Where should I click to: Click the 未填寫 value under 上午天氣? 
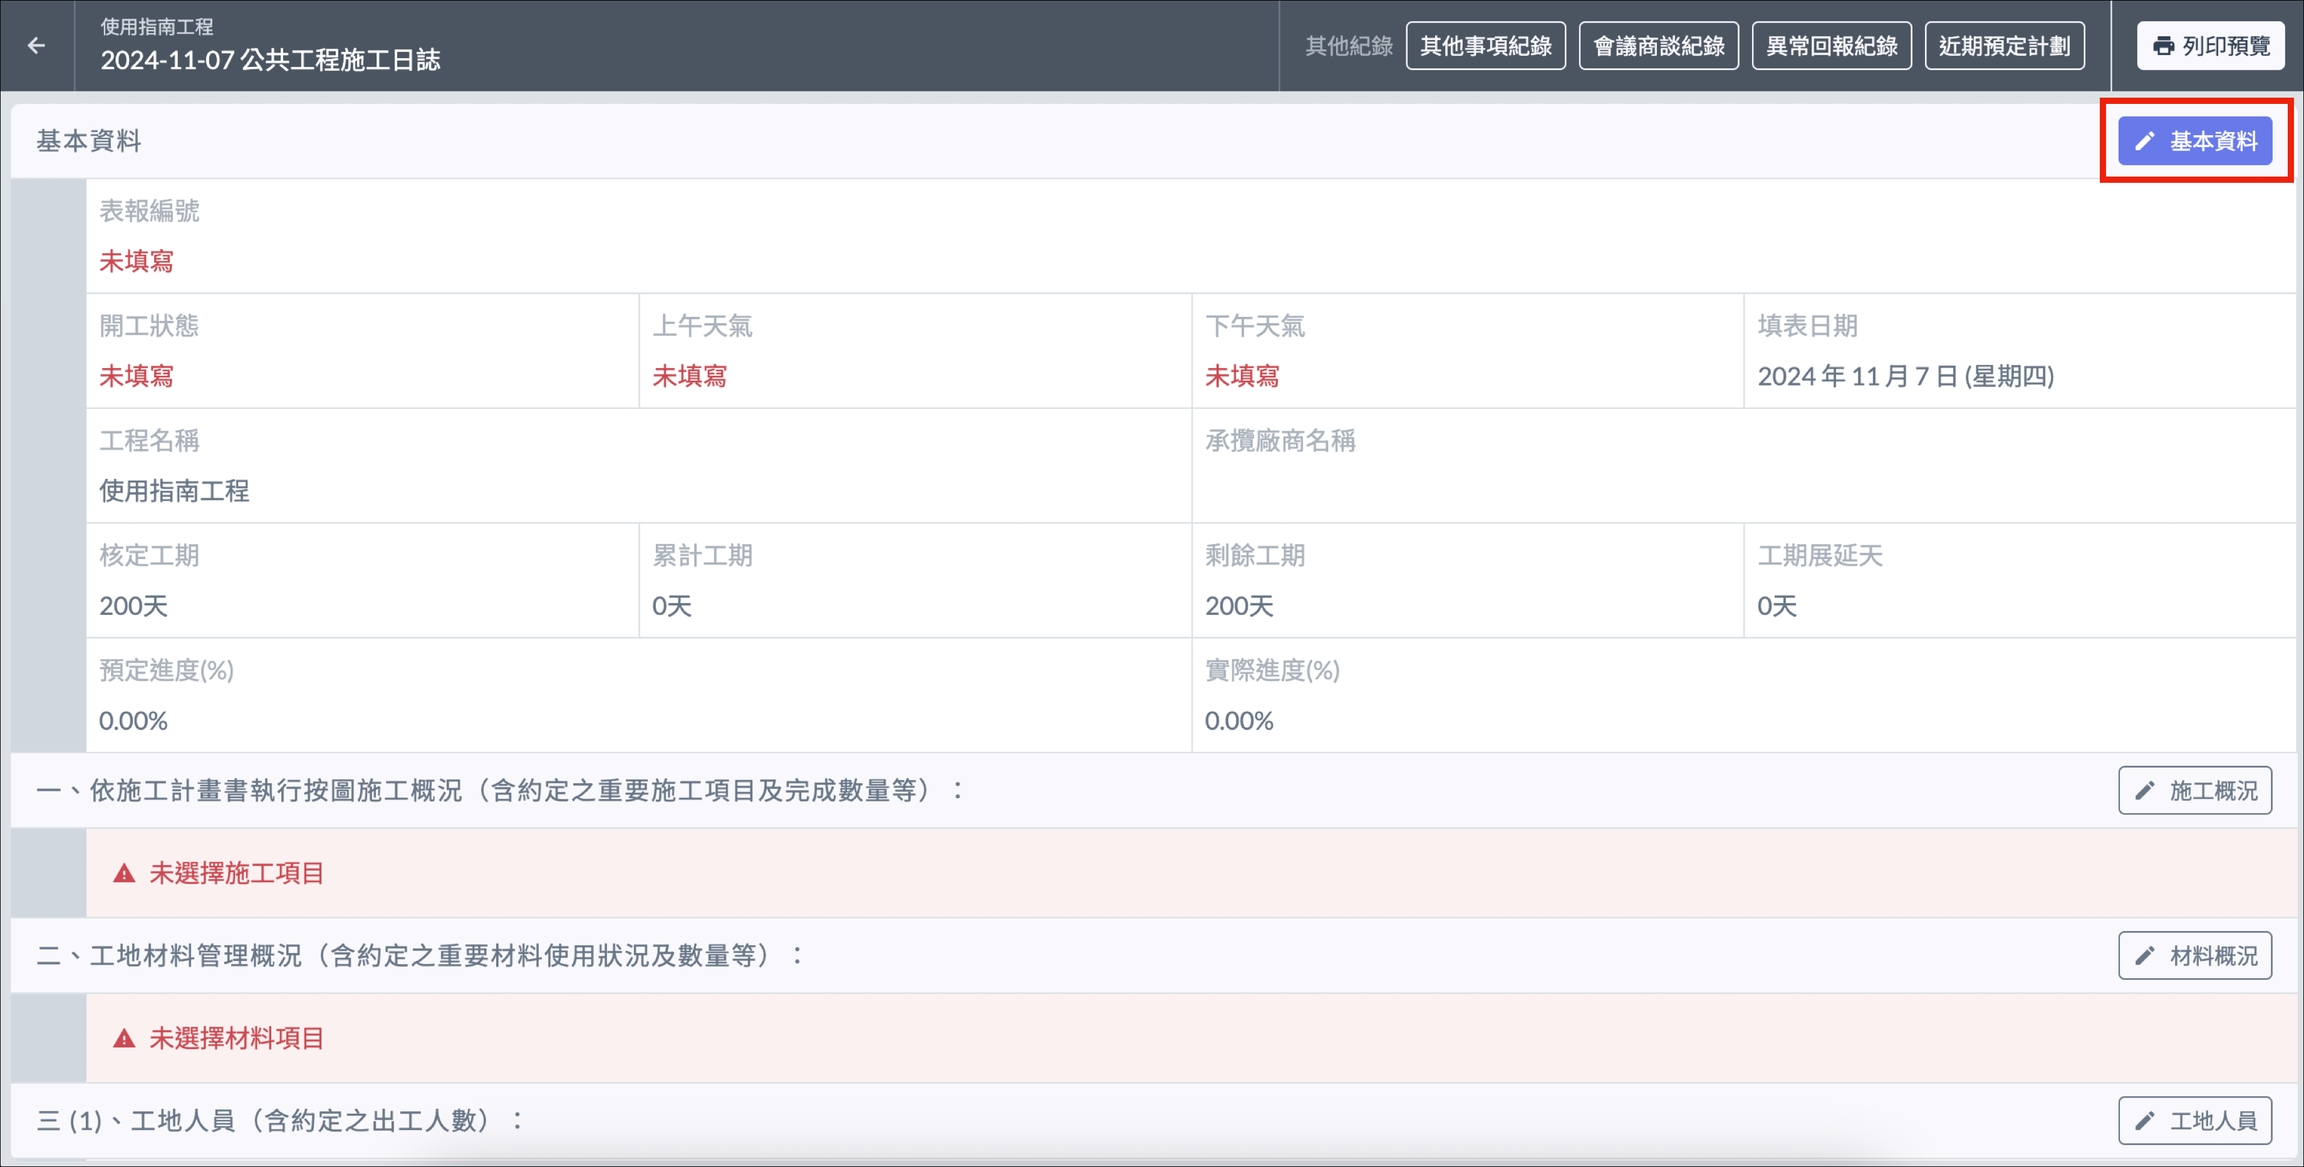[689, 376]
